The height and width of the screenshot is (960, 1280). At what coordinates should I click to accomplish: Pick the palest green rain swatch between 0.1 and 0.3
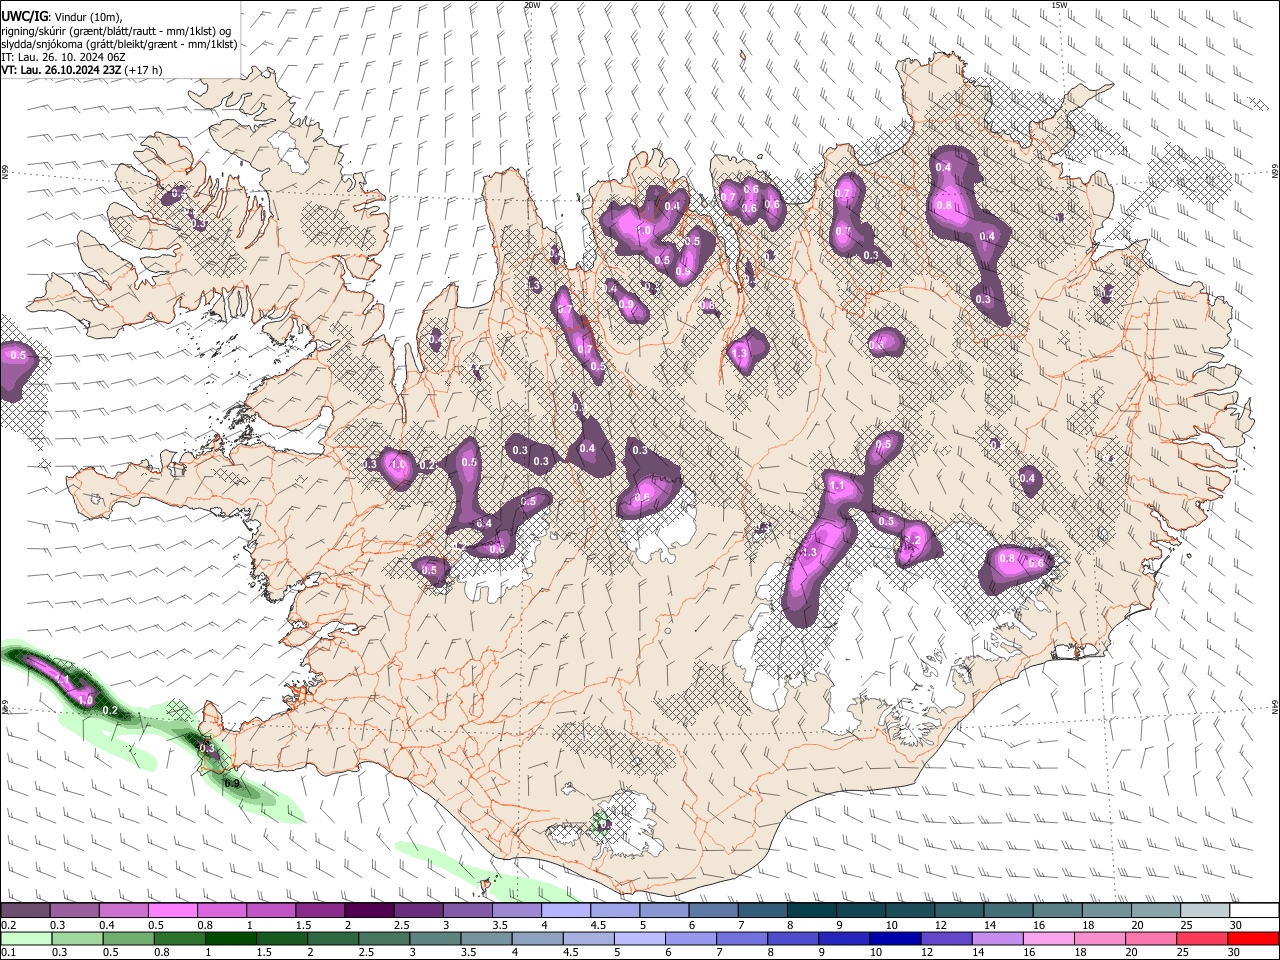coord(25,938)
